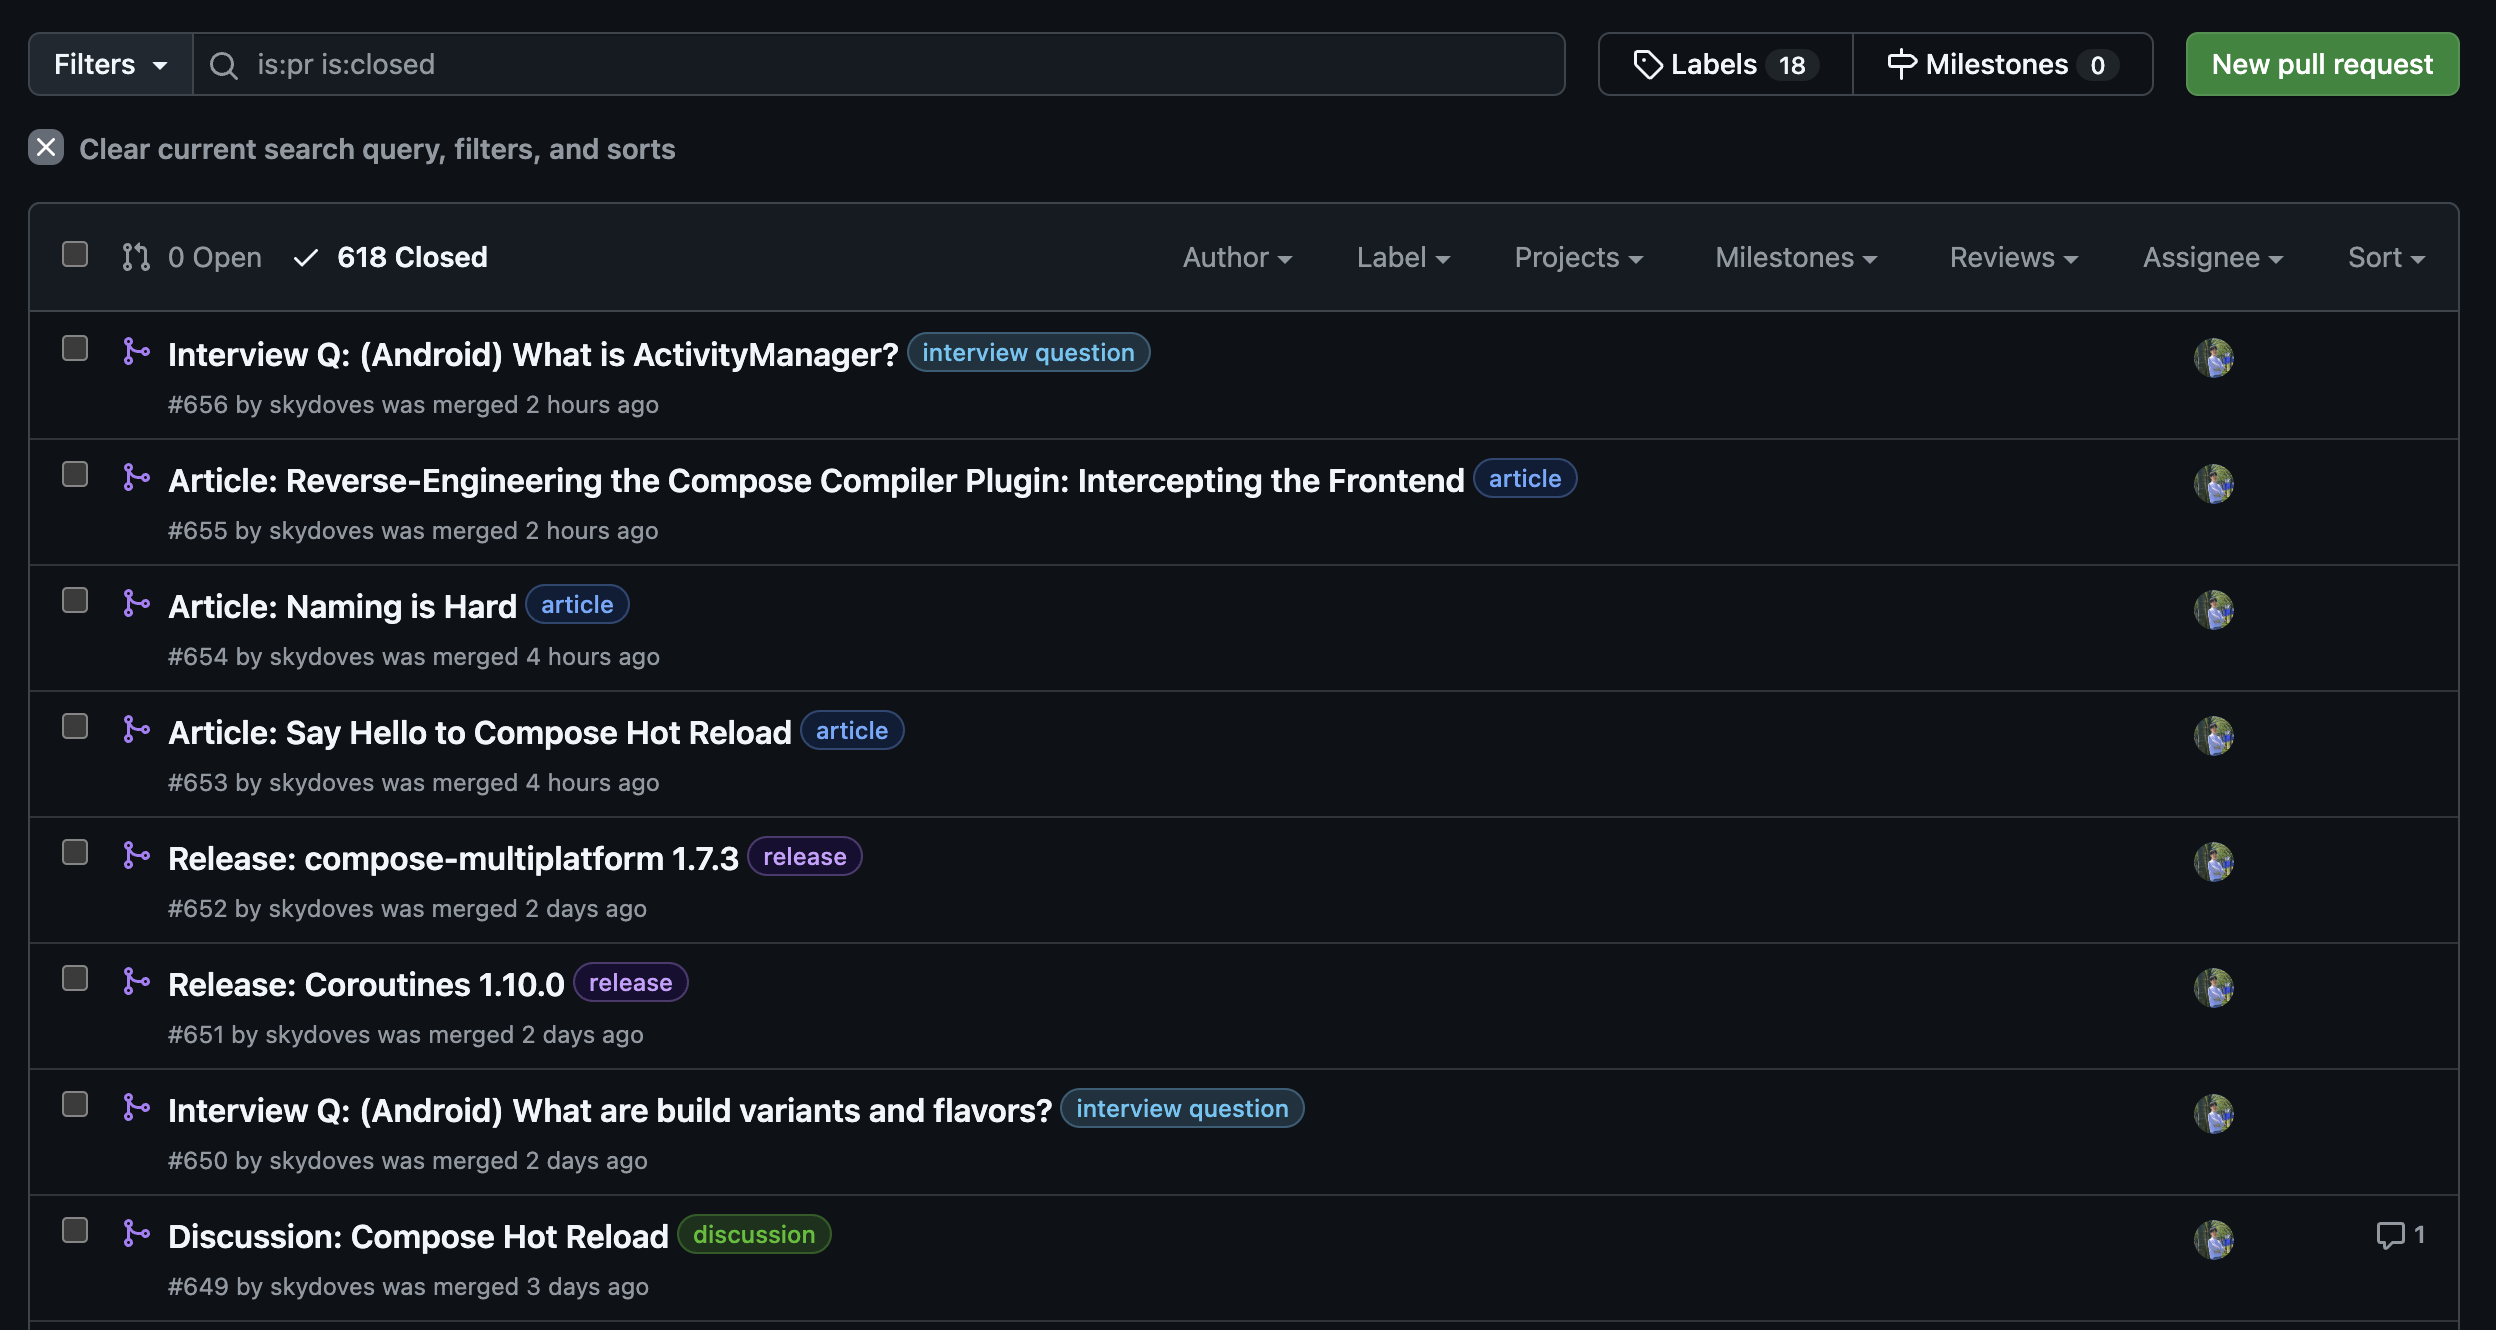2496x1330 pixels.
Task: Open Release: Coroutines 1.10.0
Action: click(x=366, y=984)
